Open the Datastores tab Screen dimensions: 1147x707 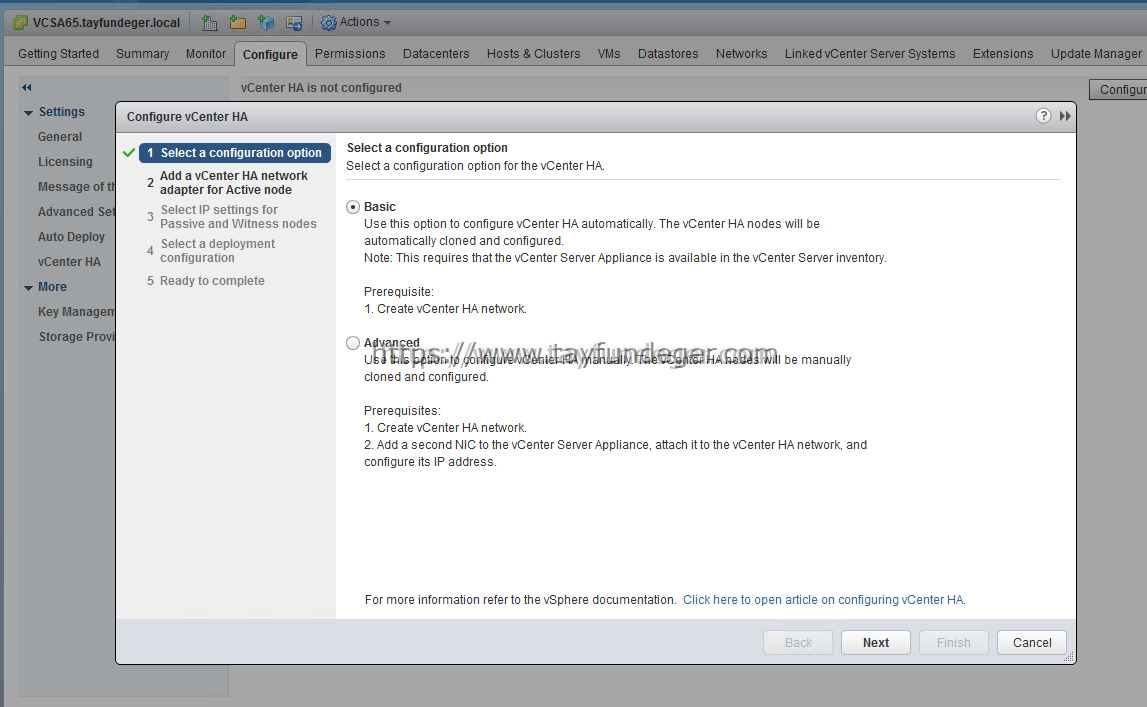(668, 53)
